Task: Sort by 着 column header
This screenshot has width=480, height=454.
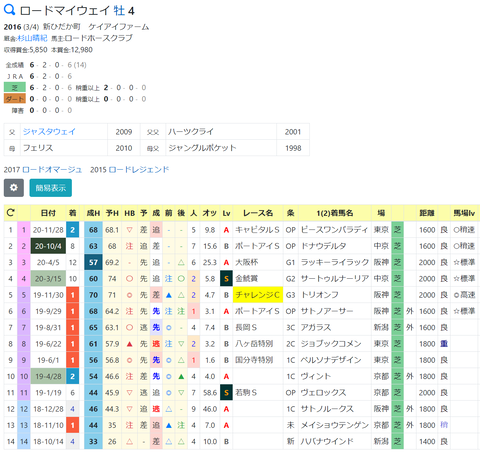Action: pyautogui.click(x=73, y=213)
